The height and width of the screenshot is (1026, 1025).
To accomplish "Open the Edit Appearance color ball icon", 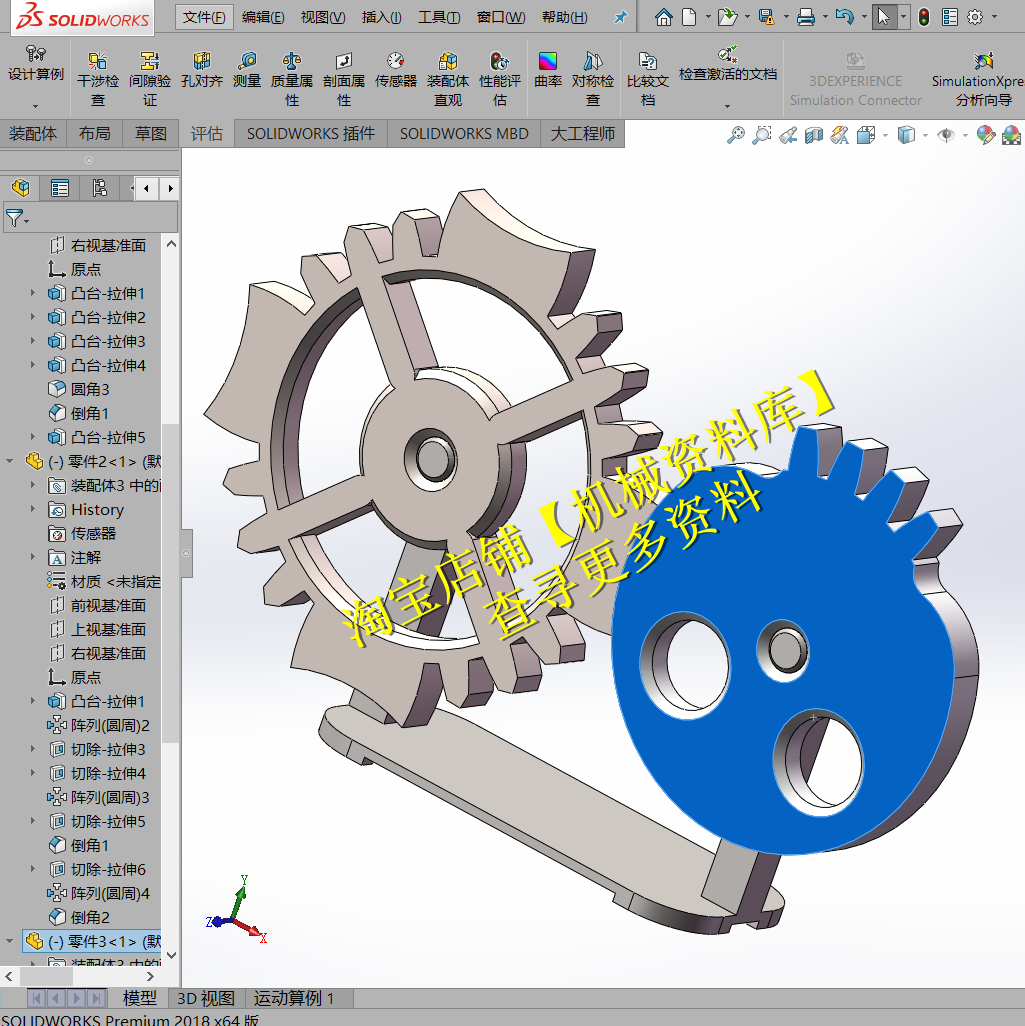I will pyautogui.click(x=986, y=135).
